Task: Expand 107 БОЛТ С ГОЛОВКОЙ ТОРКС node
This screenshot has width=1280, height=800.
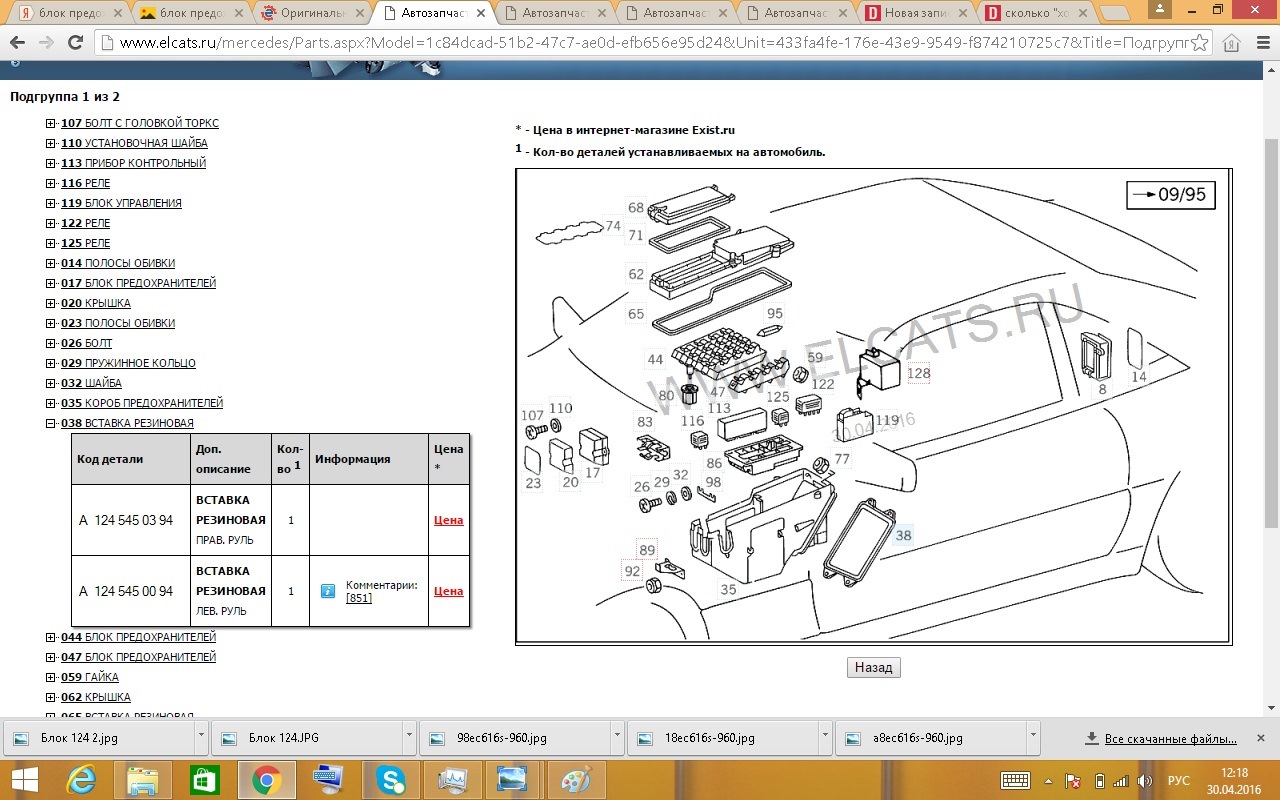Action: [x=51, y=123]
